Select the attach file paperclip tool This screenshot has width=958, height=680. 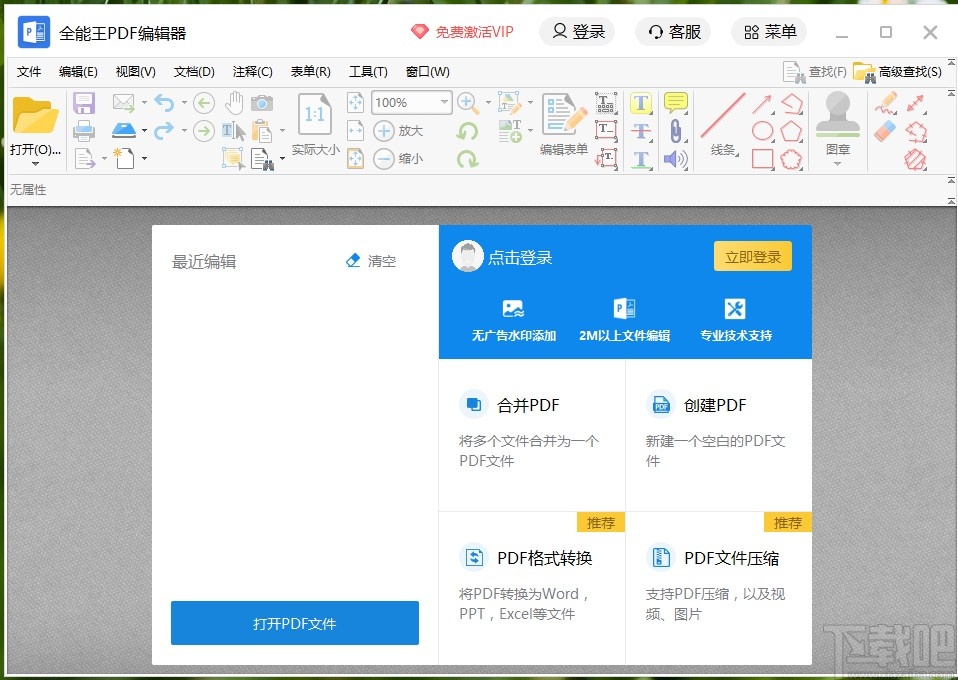tap(676, 131)
